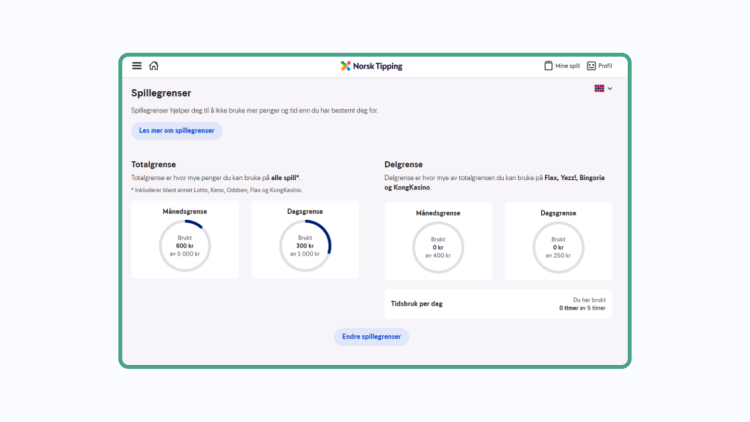Go to the home page icon
The height and width of the screenshot is (422, 750).
pos(154,66)
